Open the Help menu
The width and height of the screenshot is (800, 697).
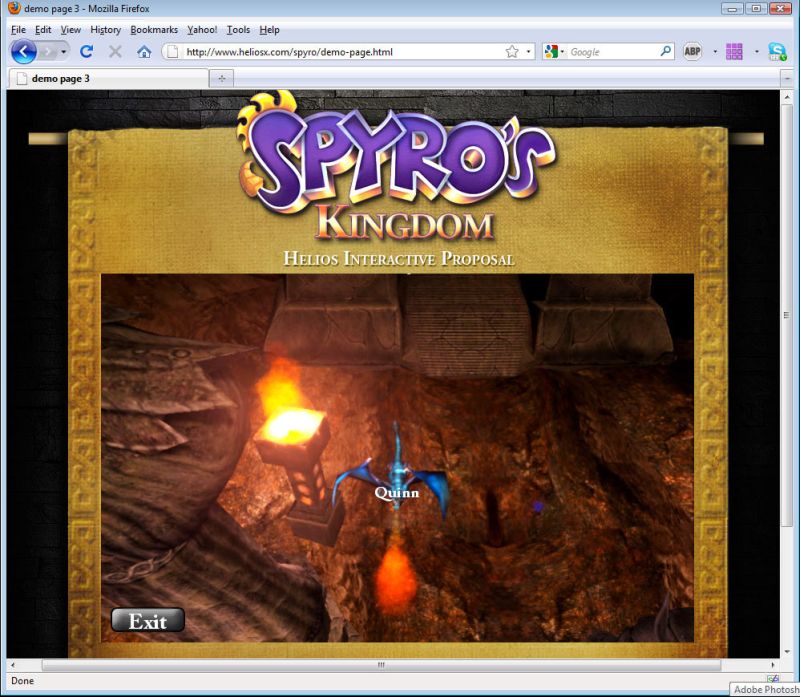coord(269,30)
